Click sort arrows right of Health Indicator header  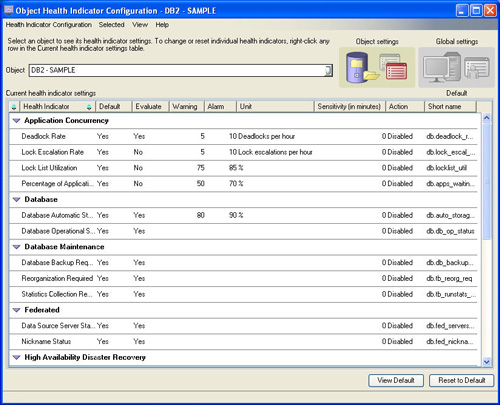click(89, 107)
